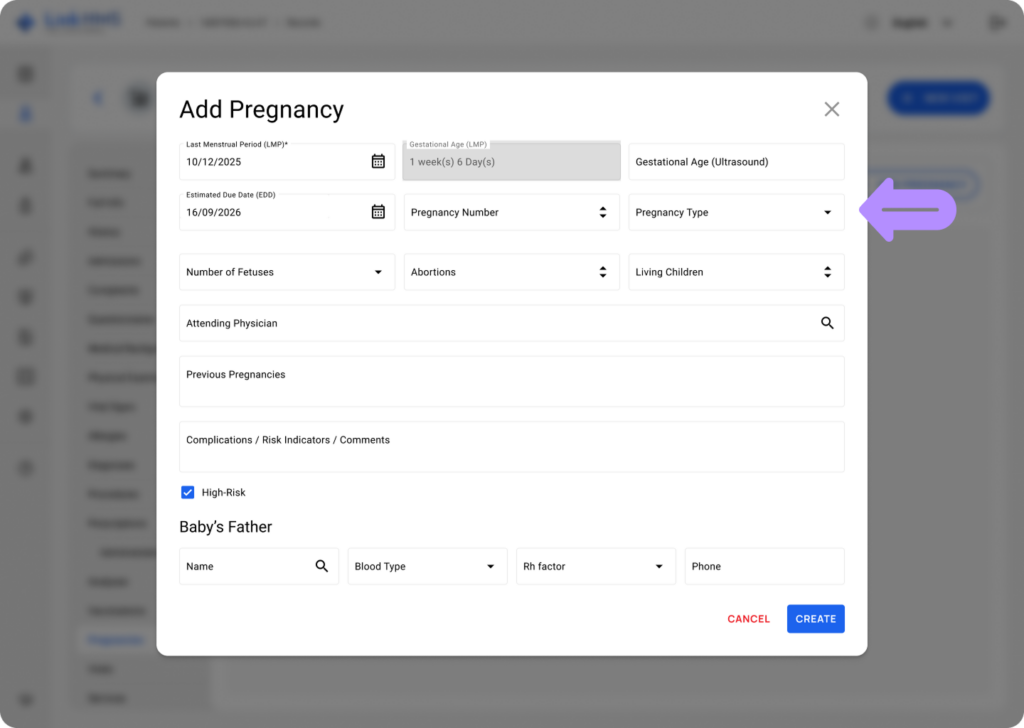This screenshot has width=1024, height=728.
Task: Click the CREATE button
Action: tap(815, 618)
